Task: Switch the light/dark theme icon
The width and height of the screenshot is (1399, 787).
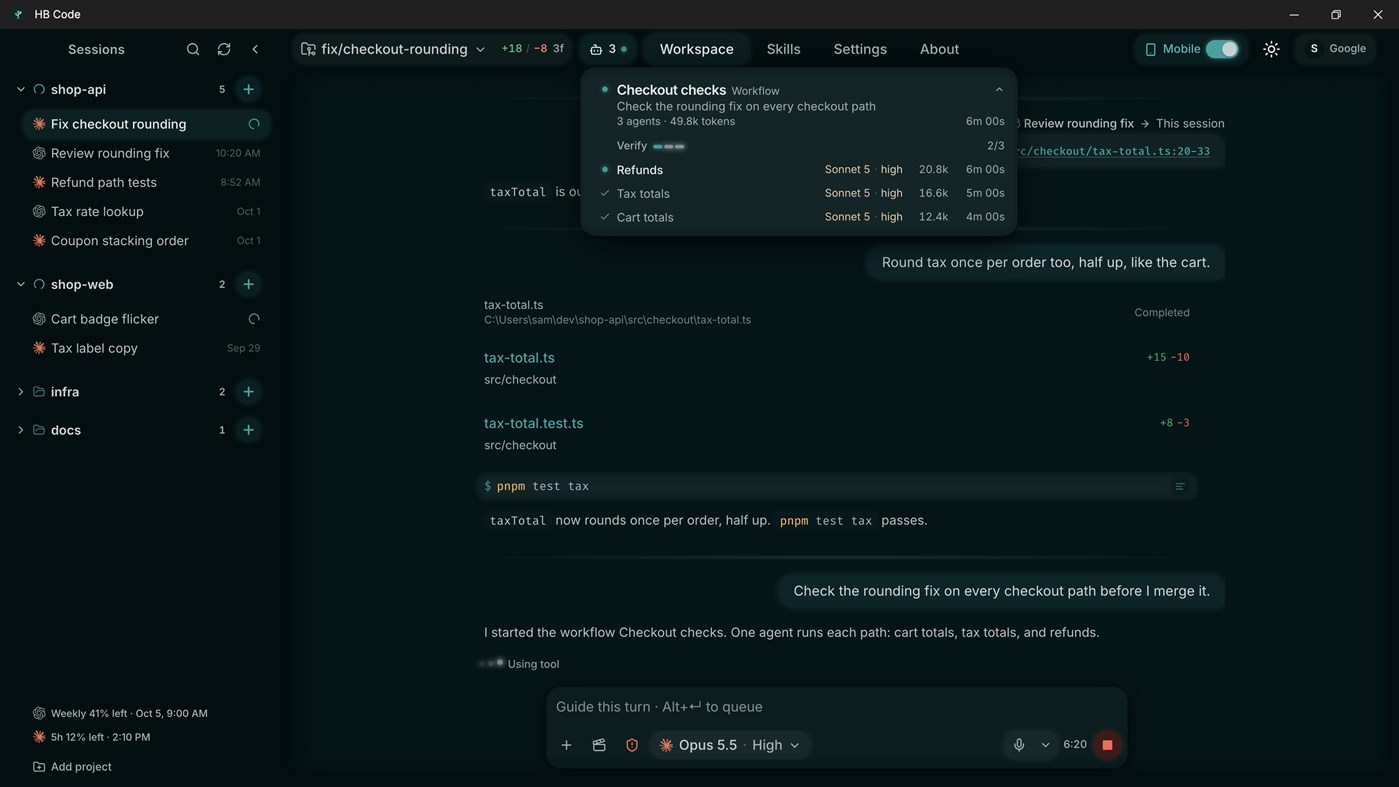Action: [1271, 49]
